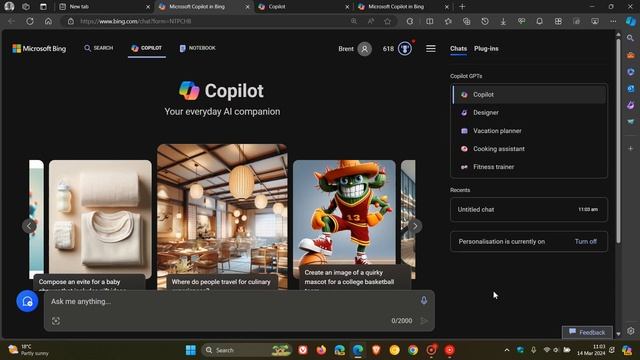
Task: Open the hamburger menu
Action: [431, 49]
